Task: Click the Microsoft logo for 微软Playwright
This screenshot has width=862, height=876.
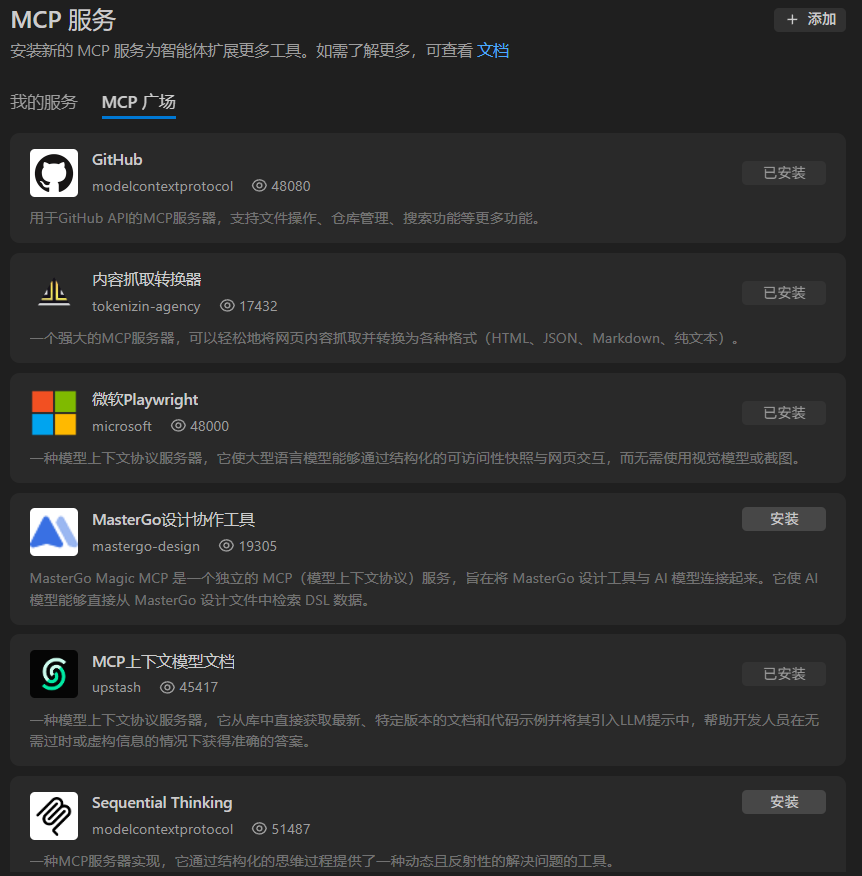Action: [54, 413]
